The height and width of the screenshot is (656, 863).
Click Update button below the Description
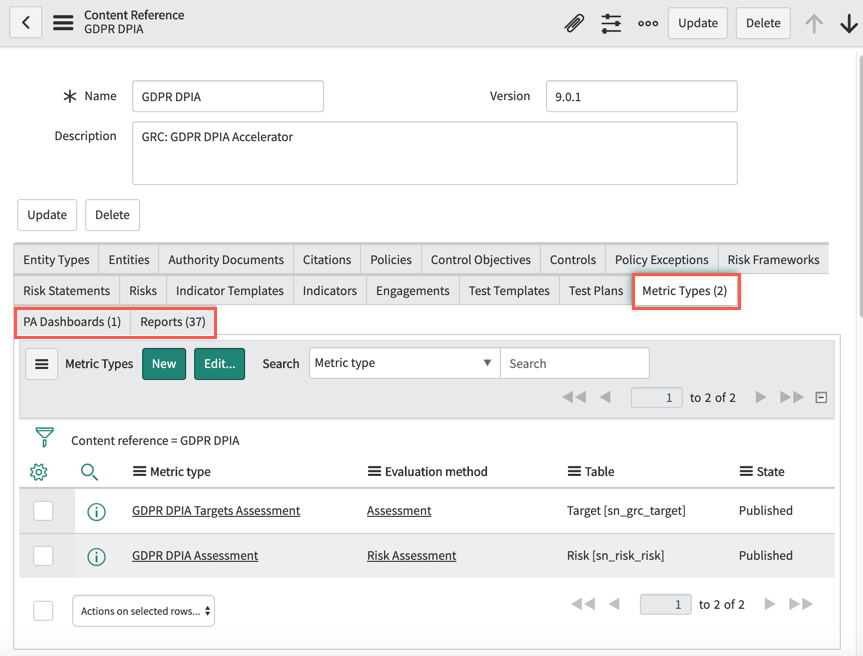pyautogui.click(x=47, y=215)
